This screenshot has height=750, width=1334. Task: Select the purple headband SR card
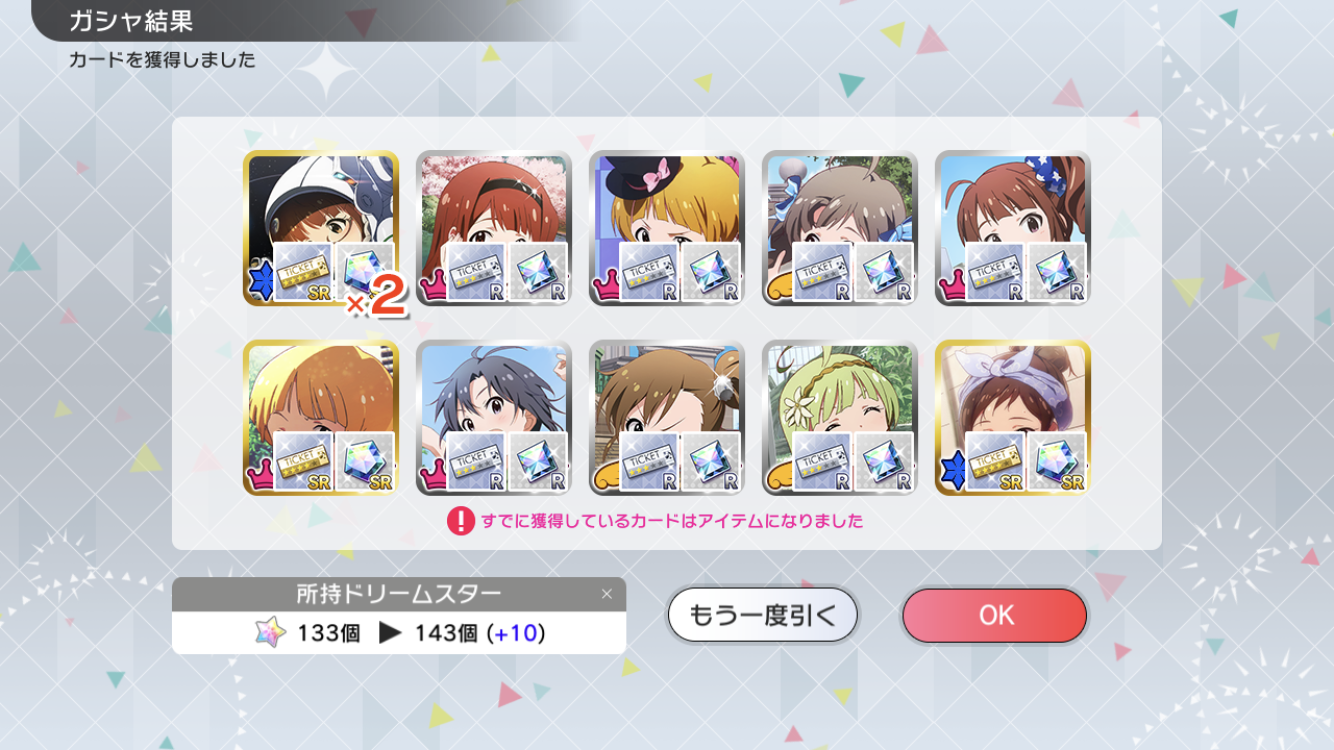(x=1013, y=418)
